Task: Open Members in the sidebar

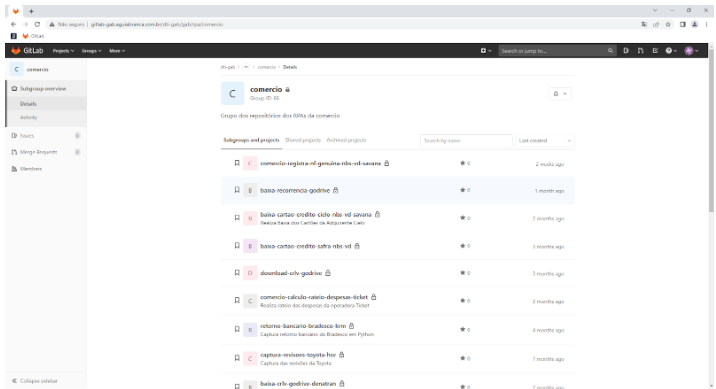Action: [31, 169]
